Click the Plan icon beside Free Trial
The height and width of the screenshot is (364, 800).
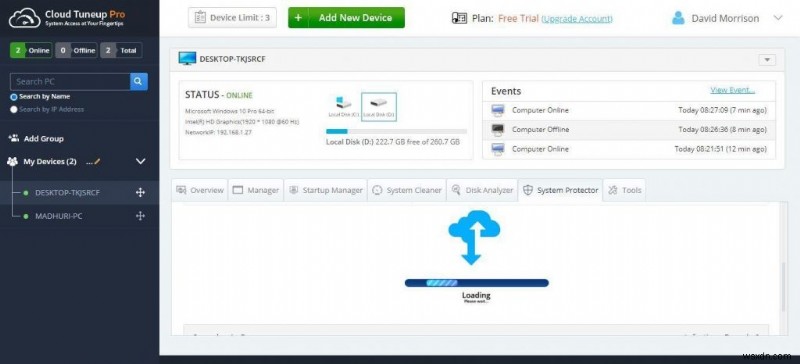tap(459, 18)
